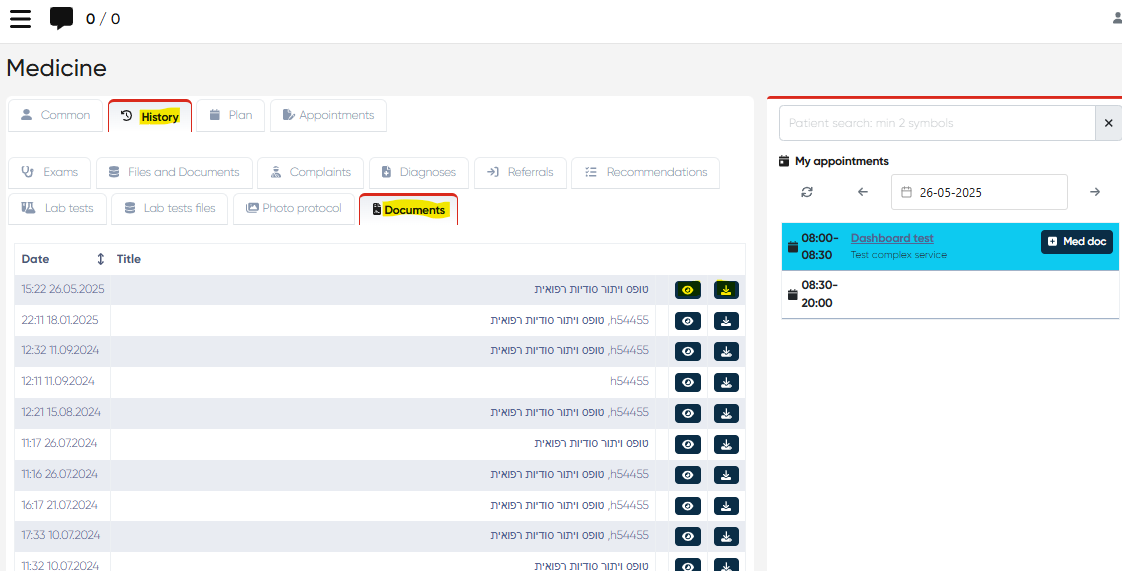Focus the Patient search input field

click(936, 123)
